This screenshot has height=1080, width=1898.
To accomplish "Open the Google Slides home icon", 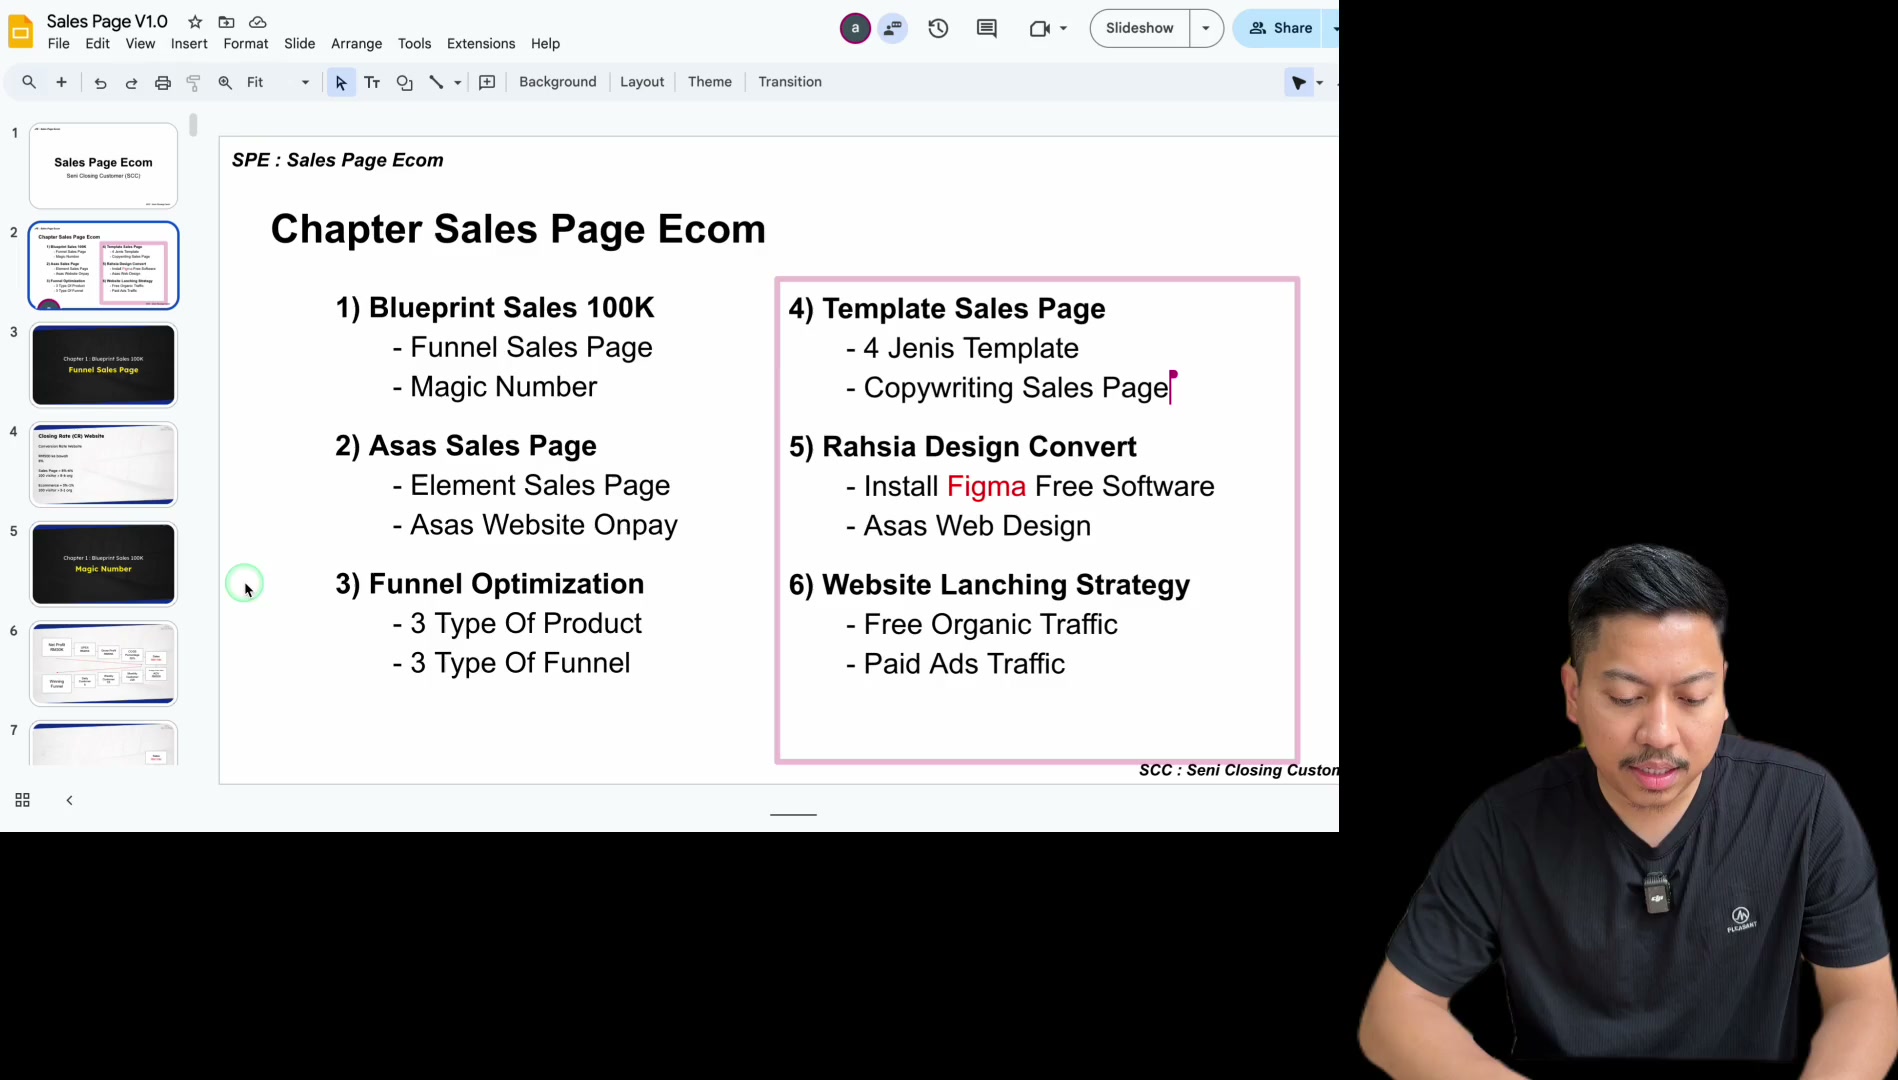I will (21, 31).
